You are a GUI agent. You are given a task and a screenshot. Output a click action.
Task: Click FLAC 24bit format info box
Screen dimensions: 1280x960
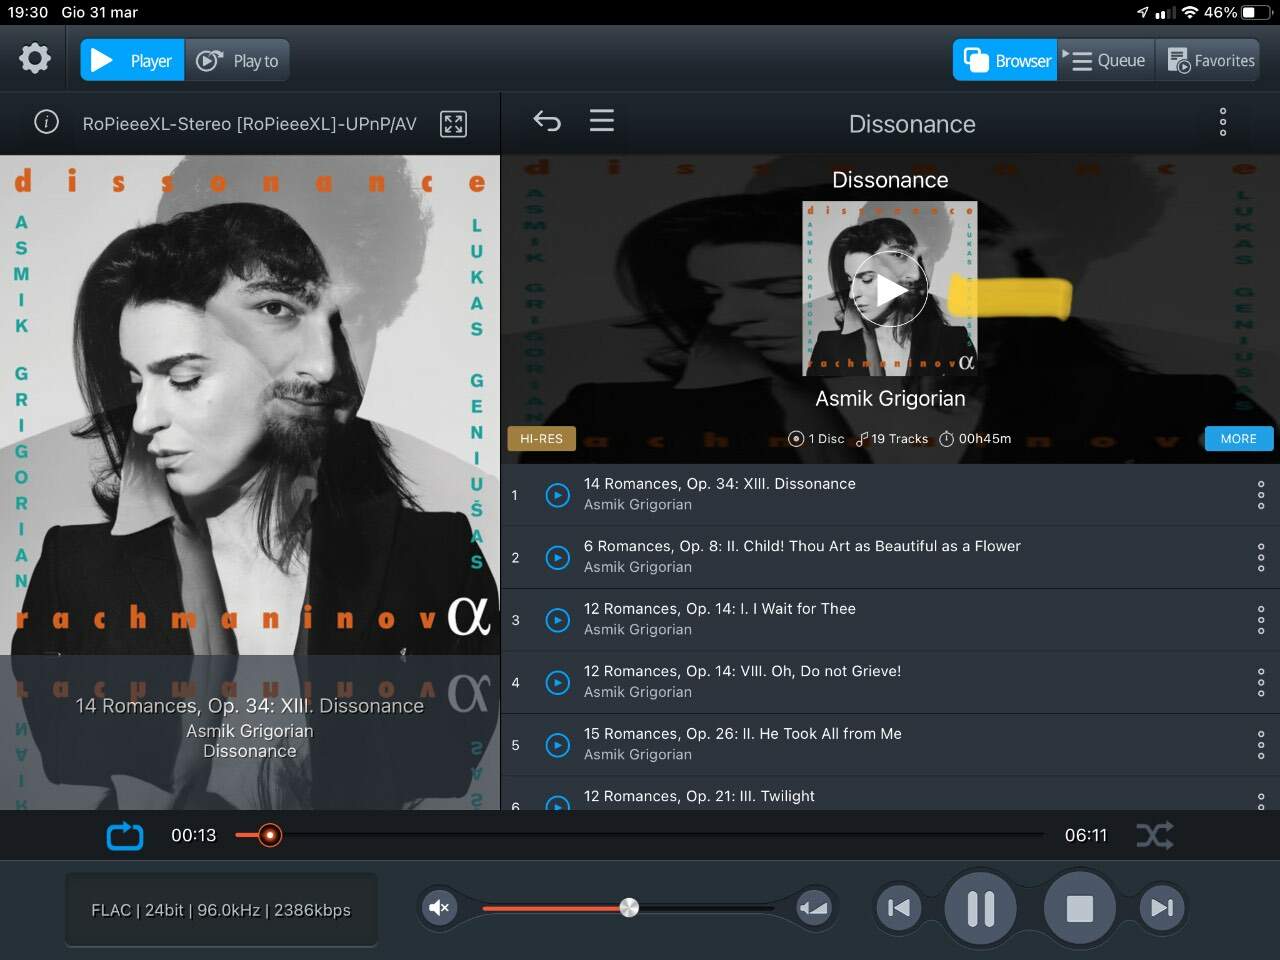tap(221, 910)
